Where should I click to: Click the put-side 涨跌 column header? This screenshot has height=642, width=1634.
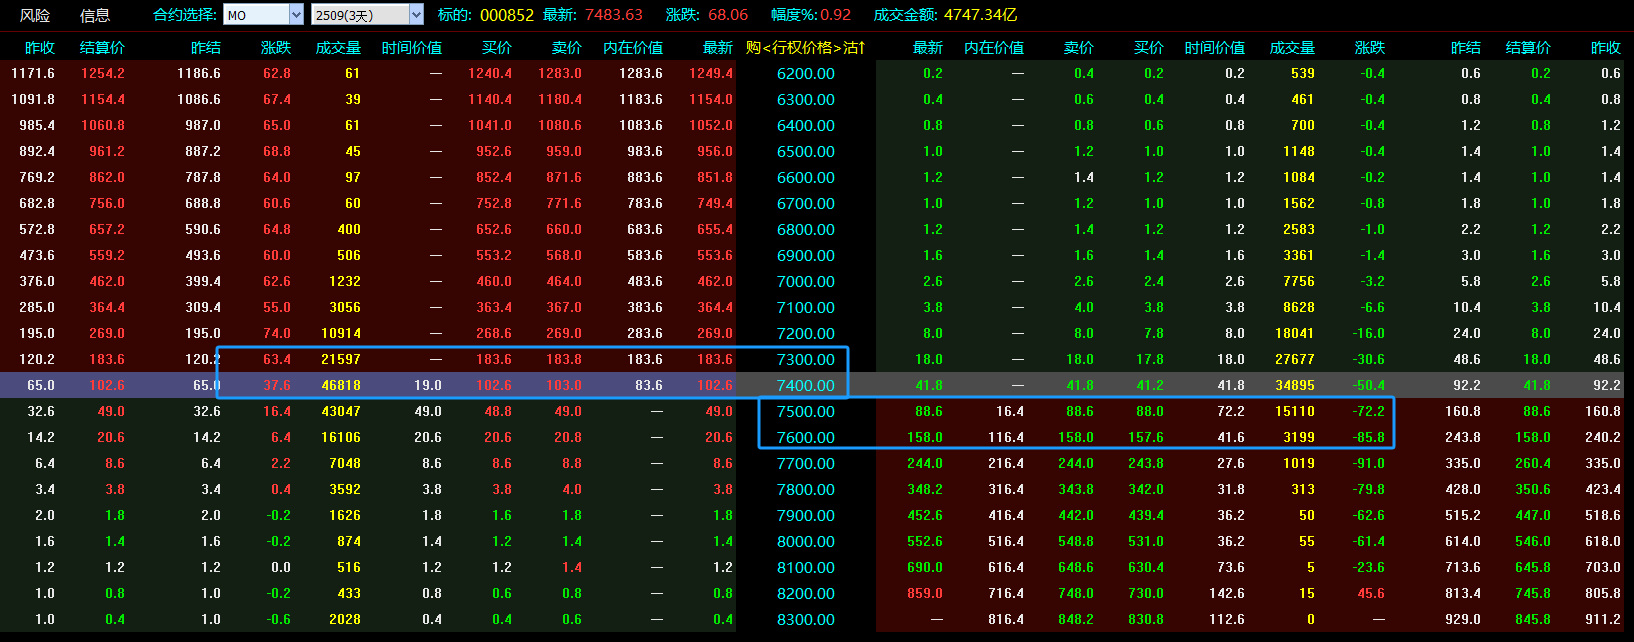click(x=1369, y=47)
